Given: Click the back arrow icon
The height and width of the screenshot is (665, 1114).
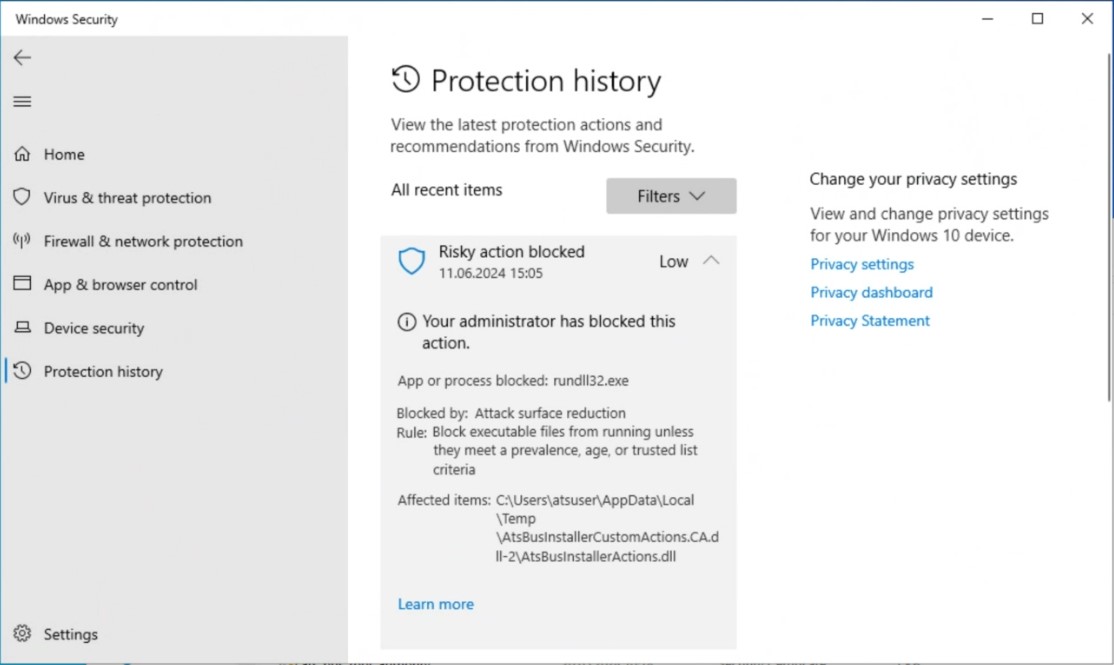Looking at the screenshot, I should tap(22, 58).
